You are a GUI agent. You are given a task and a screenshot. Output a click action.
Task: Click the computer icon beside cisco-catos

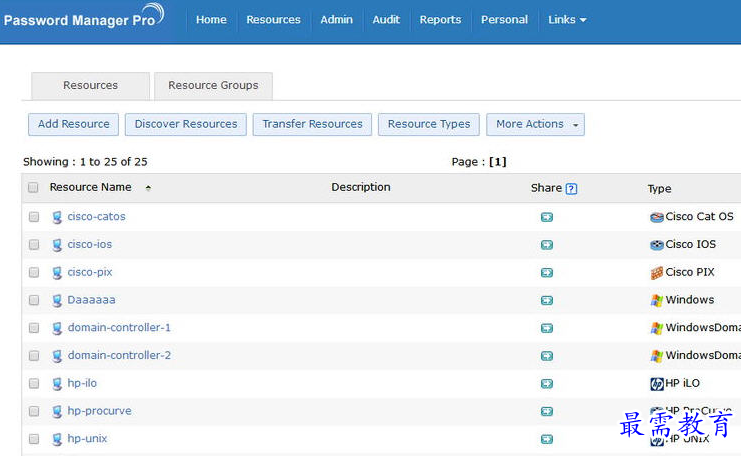(57, 217)
